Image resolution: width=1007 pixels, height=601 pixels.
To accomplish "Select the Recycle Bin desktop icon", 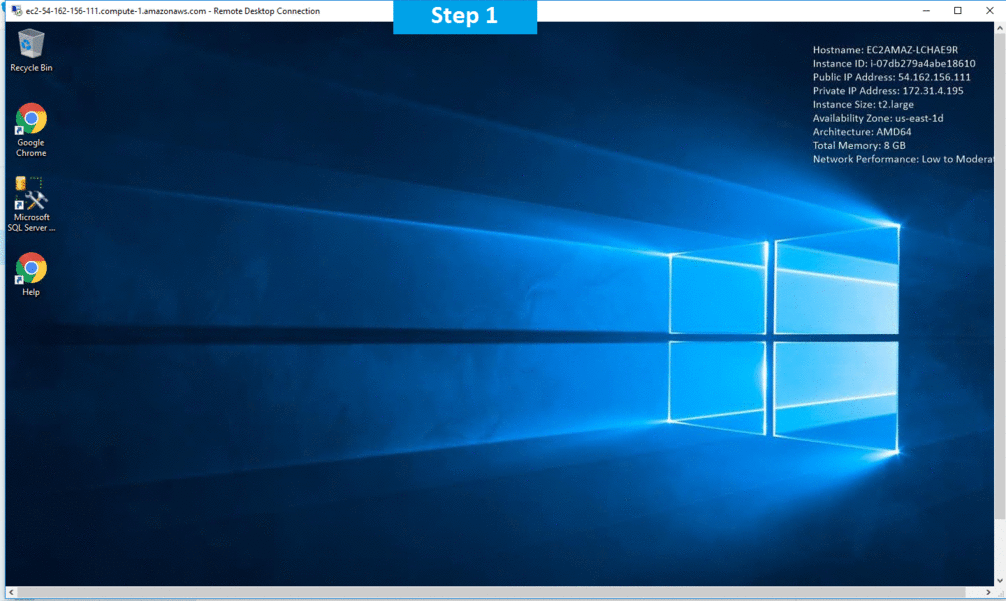I will click(31, 45).
